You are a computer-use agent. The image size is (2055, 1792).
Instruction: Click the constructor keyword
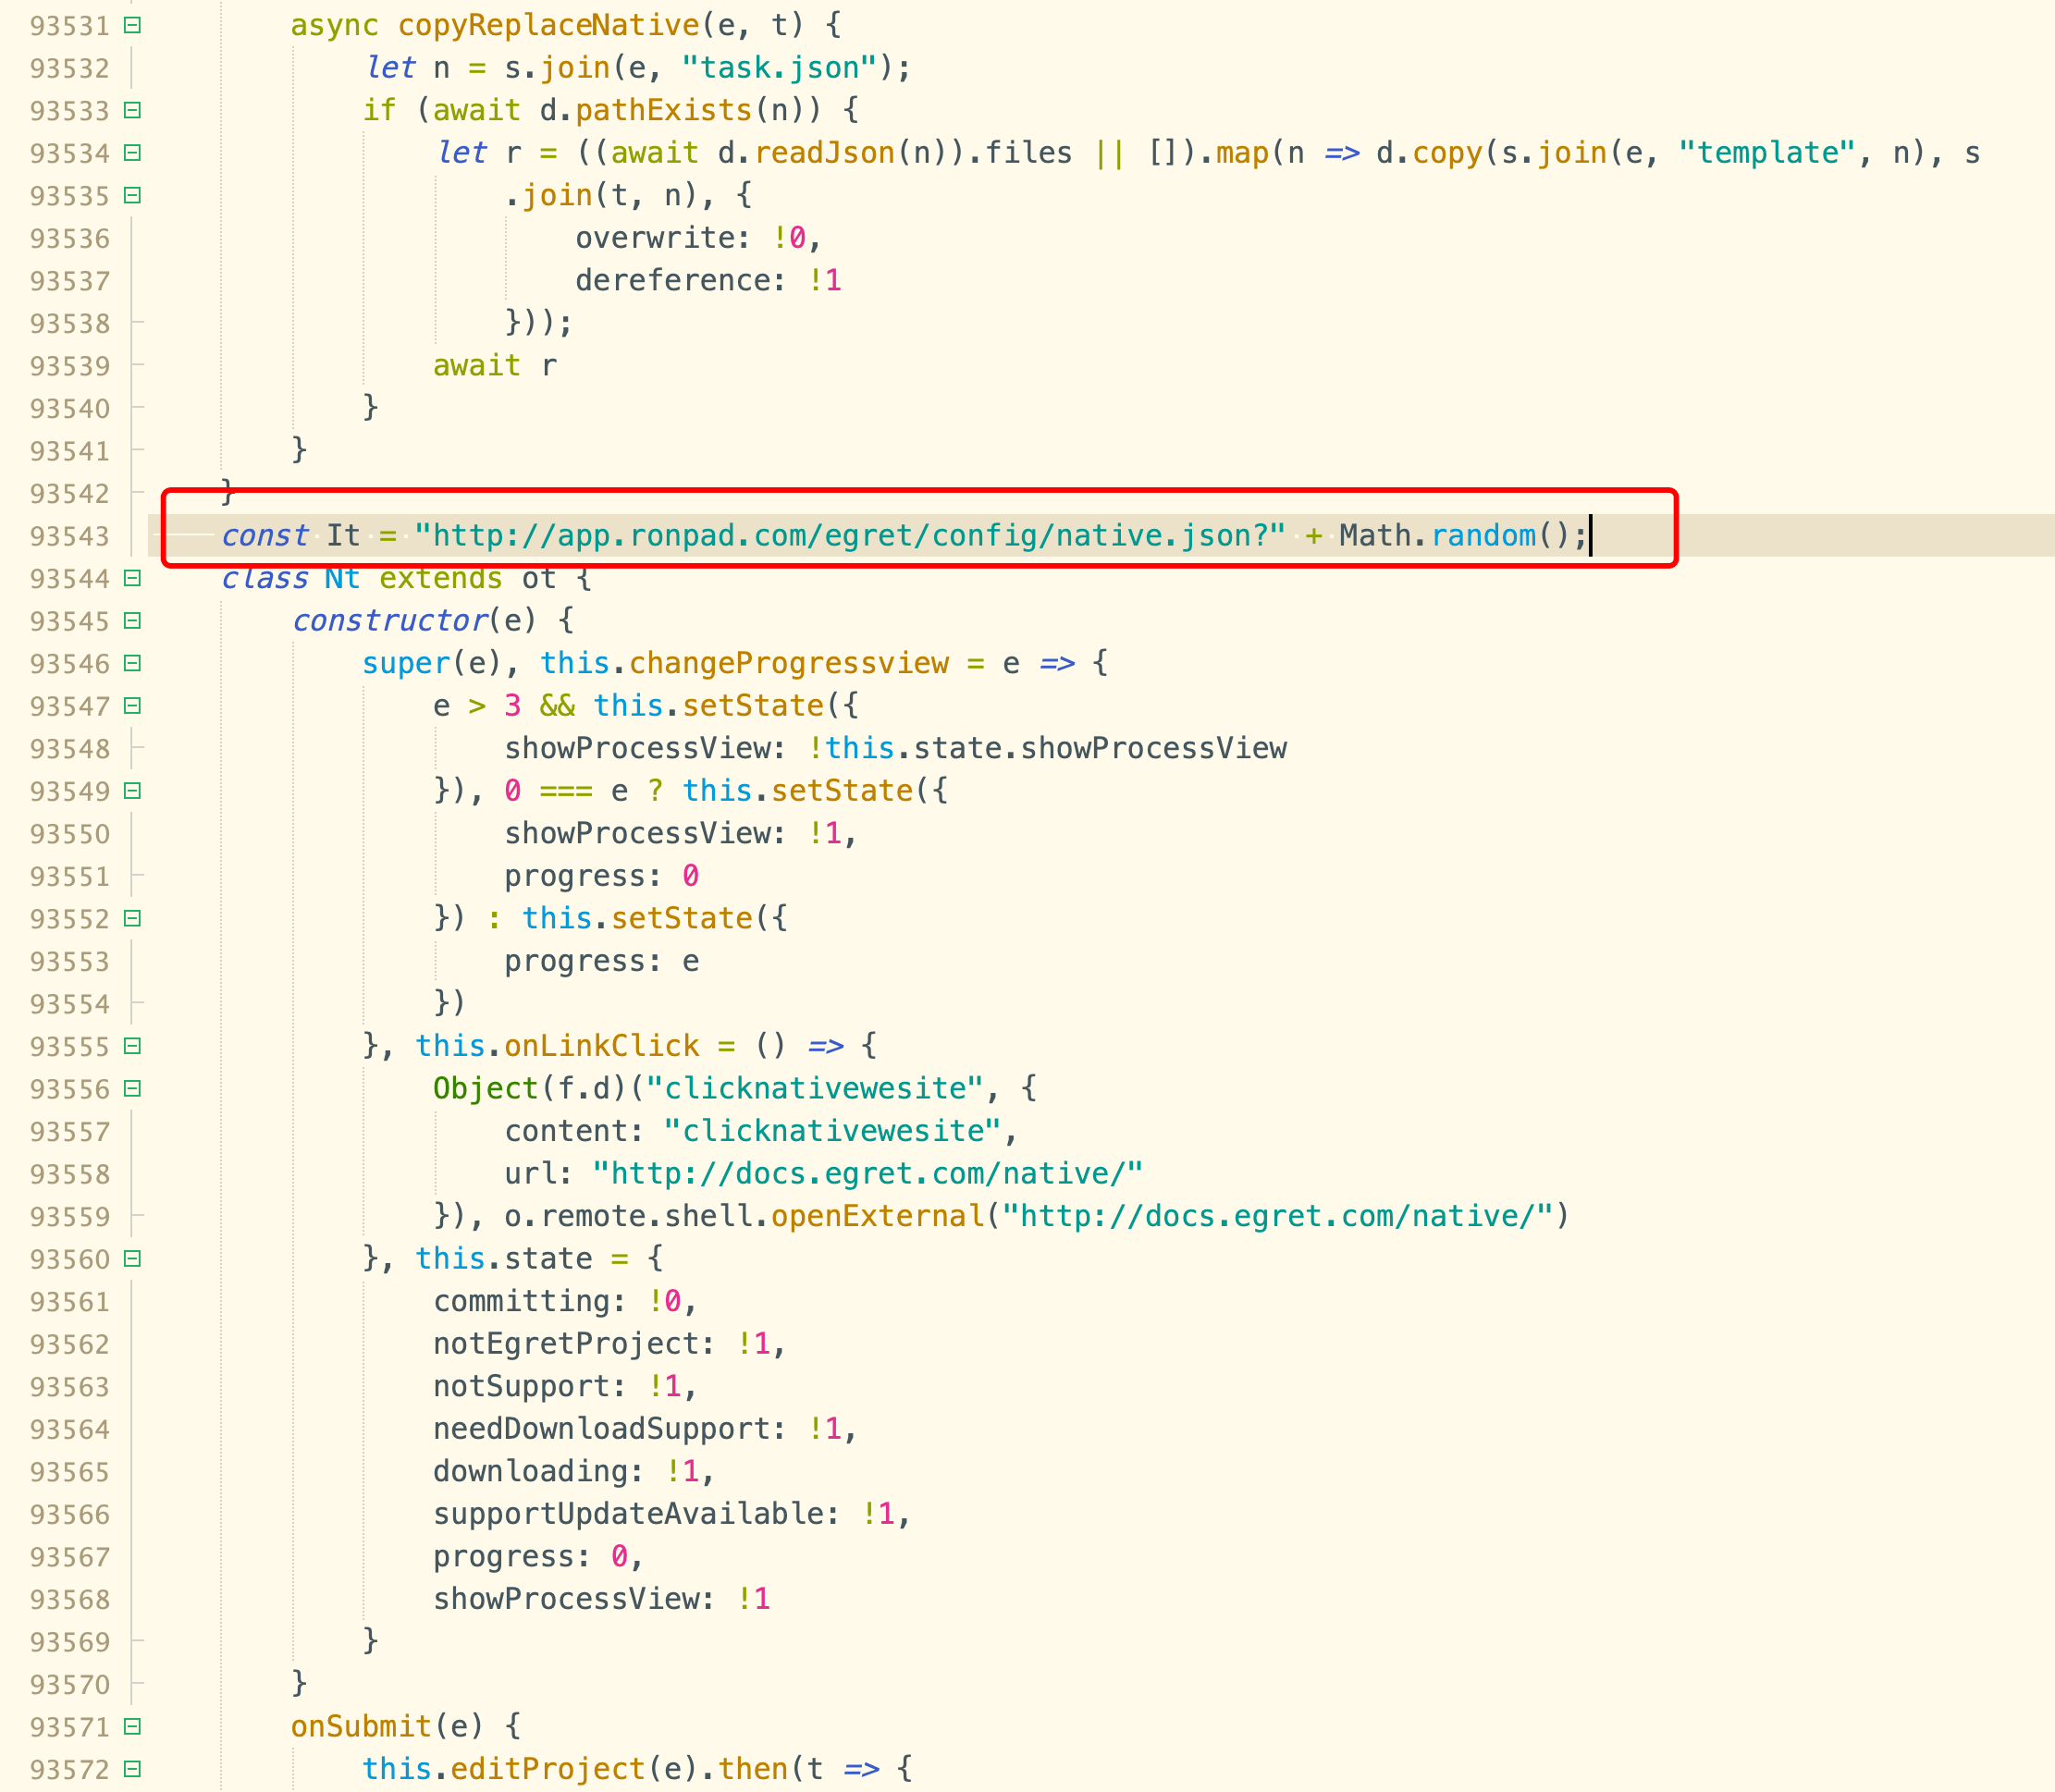tap(390, 621)
